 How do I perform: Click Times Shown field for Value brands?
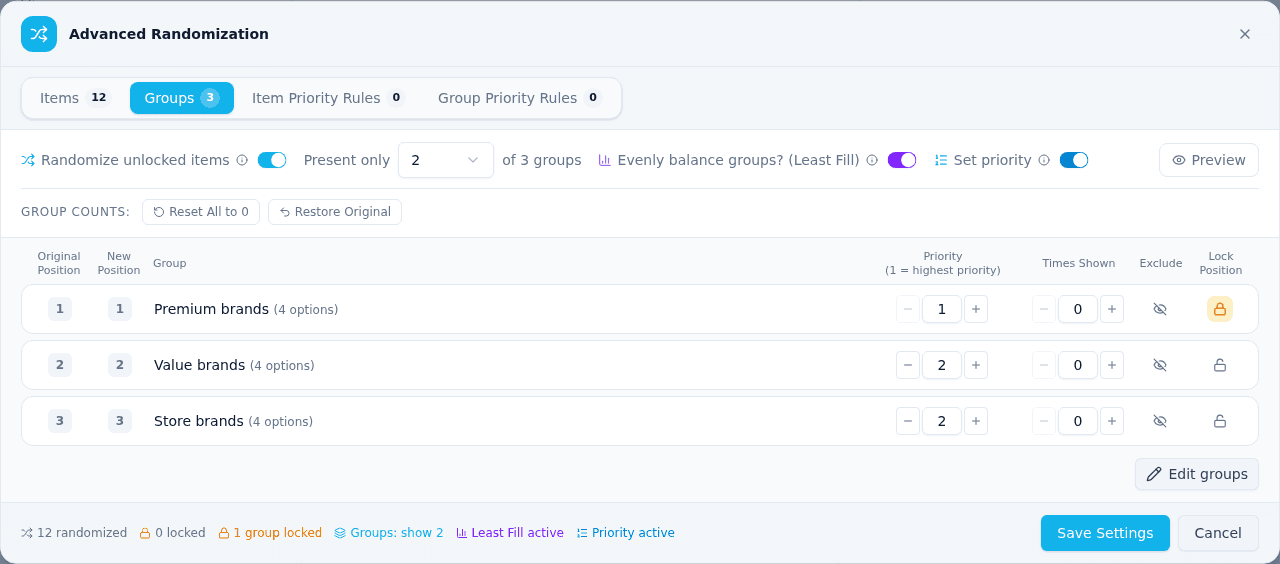click(x=1078, y=365)
